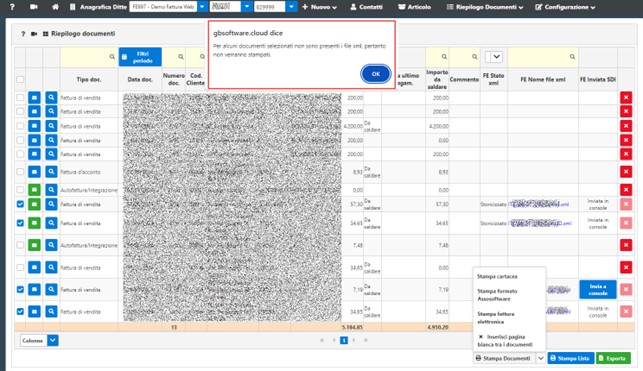The width and height of the screenshot is (643, 371).
Task: Open the help question mark in top bar
Action: [12, 7]
